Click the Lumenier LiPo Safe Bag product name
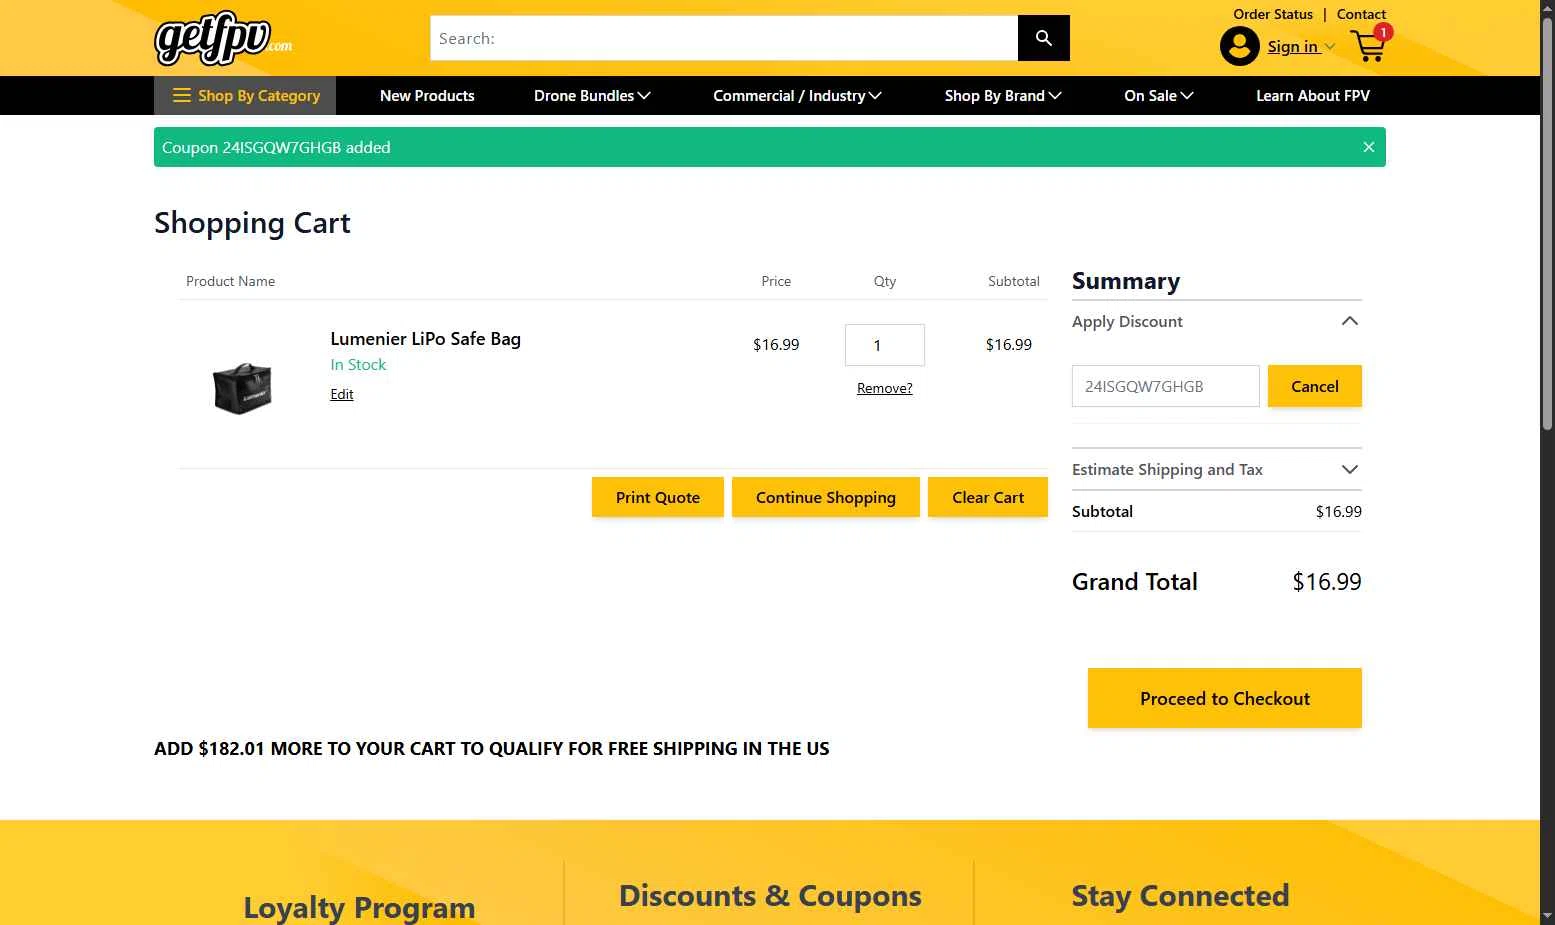The width and height of the screenshot is (1555, 925). [425, 339]
